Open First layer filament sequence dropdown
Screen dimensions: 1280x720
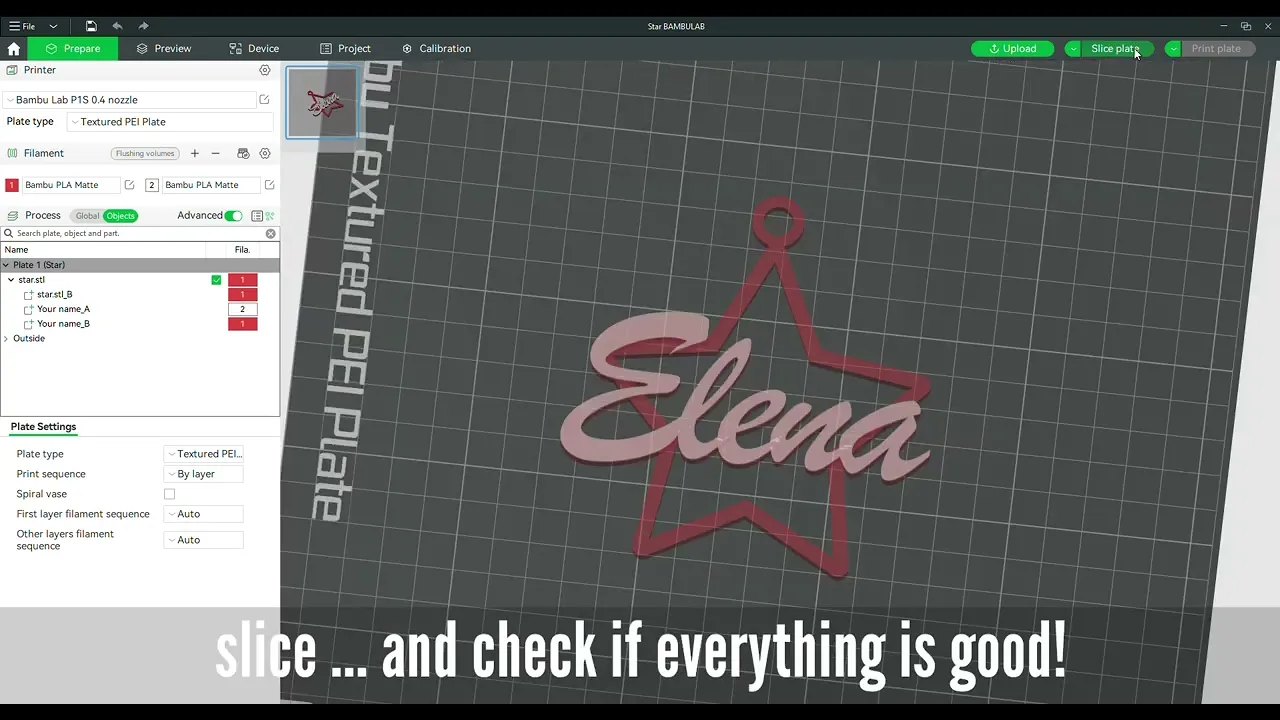pos(203,514)
